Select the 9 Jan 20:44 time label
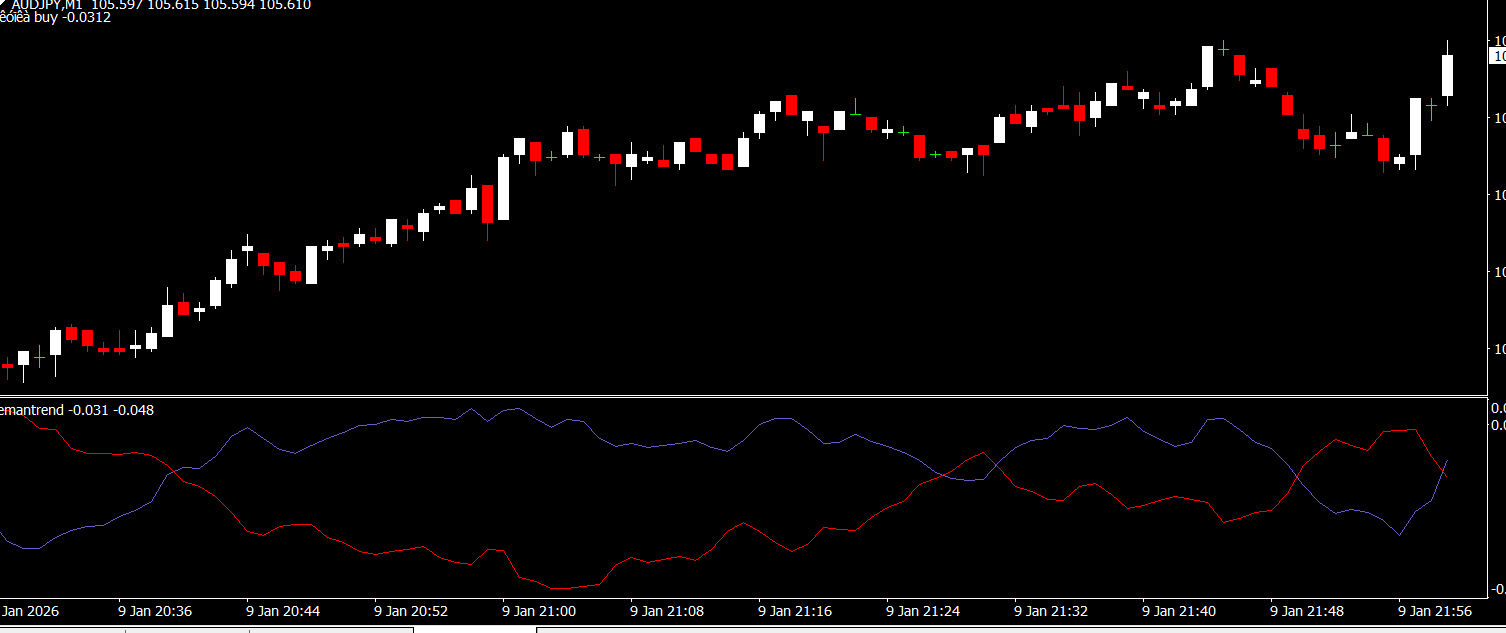The height and width of the screenshot is (633, 1506). tap(283, 610)
